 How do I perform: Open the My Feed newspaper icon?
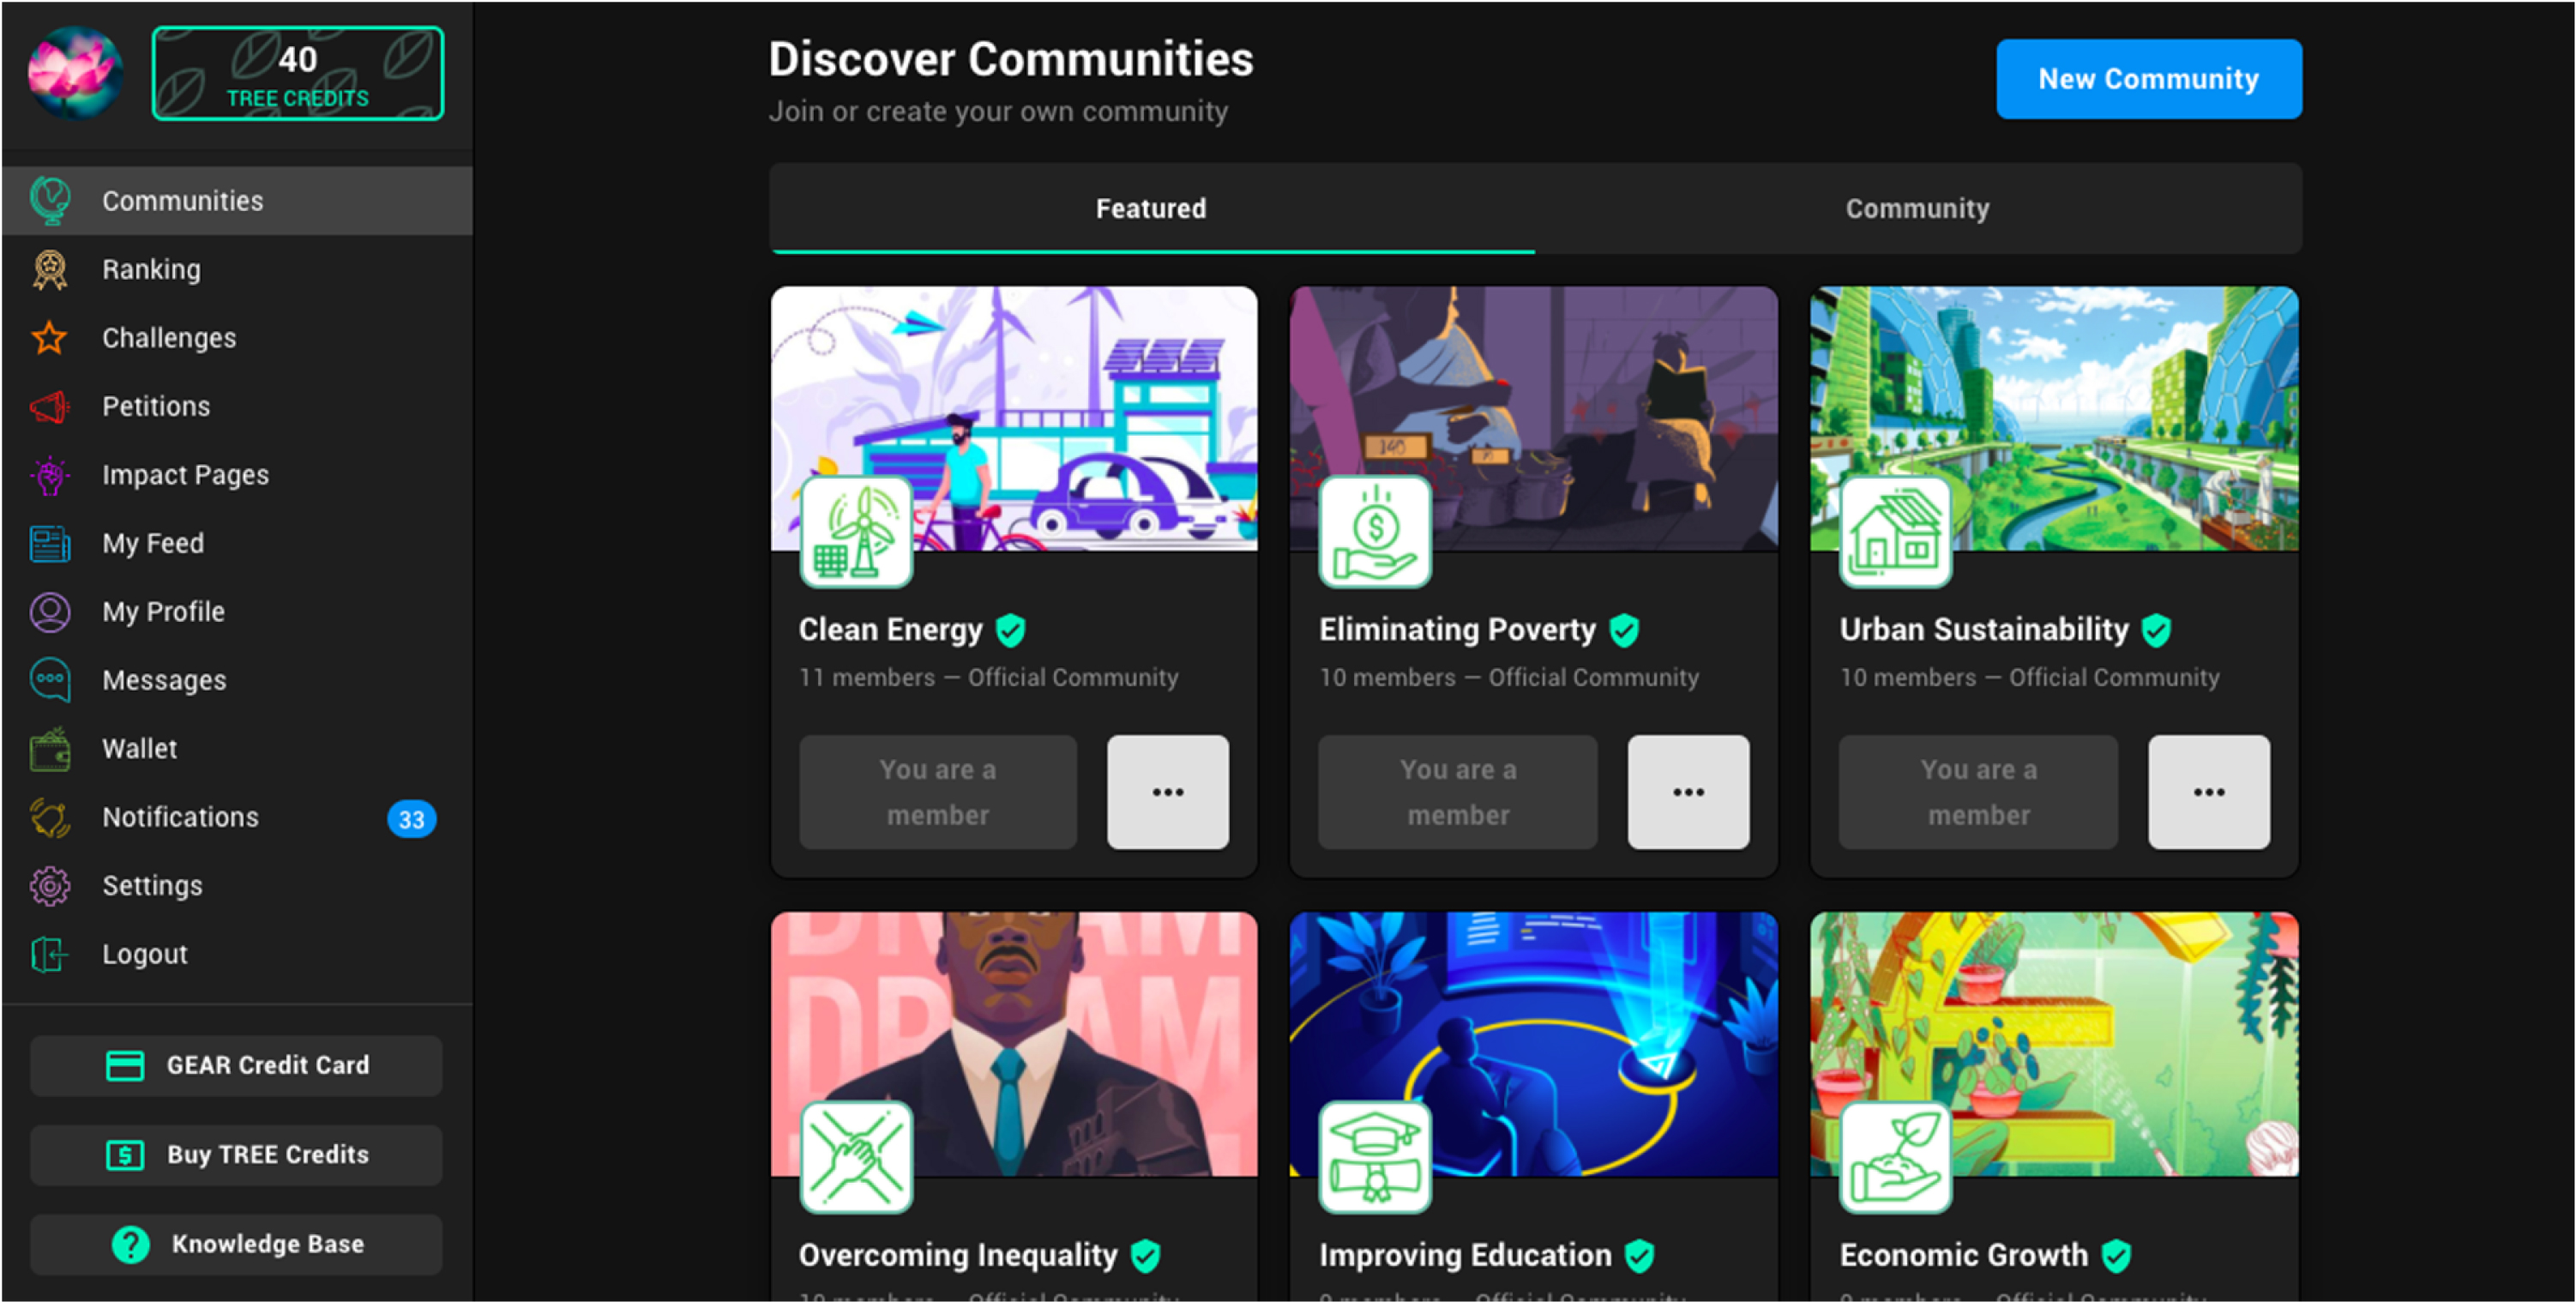(50, 543)
